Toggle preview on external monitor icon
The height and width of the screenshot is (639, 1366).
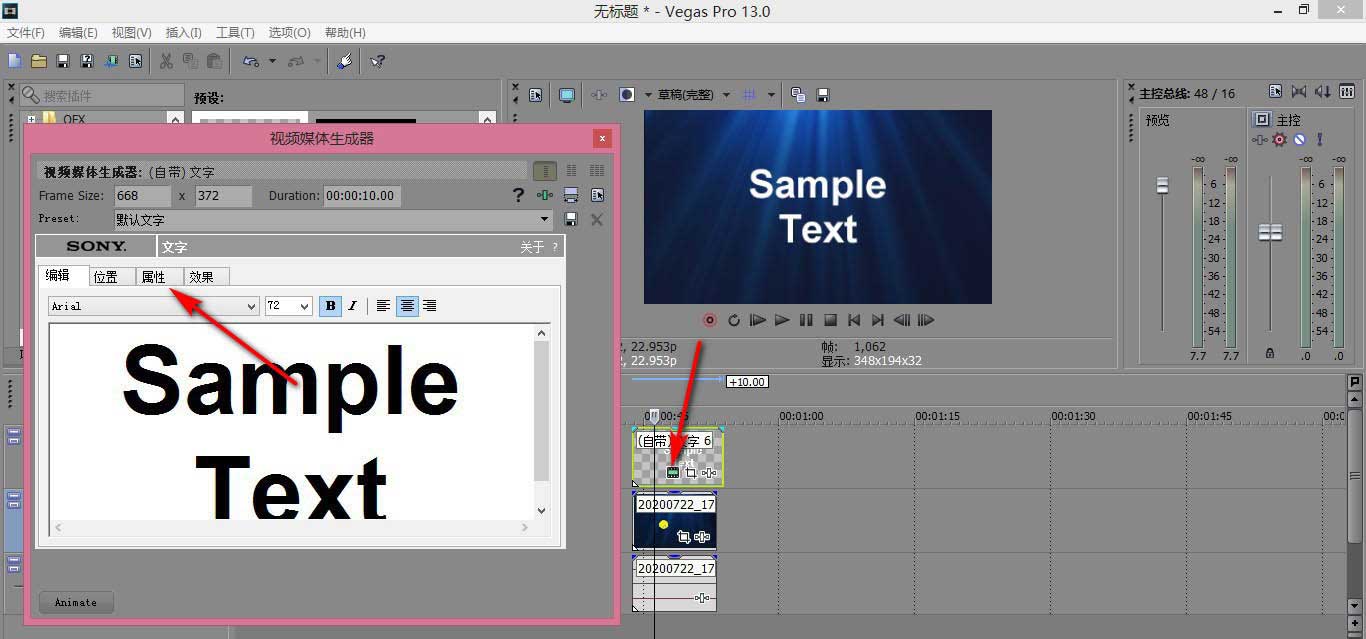point(567,95)
